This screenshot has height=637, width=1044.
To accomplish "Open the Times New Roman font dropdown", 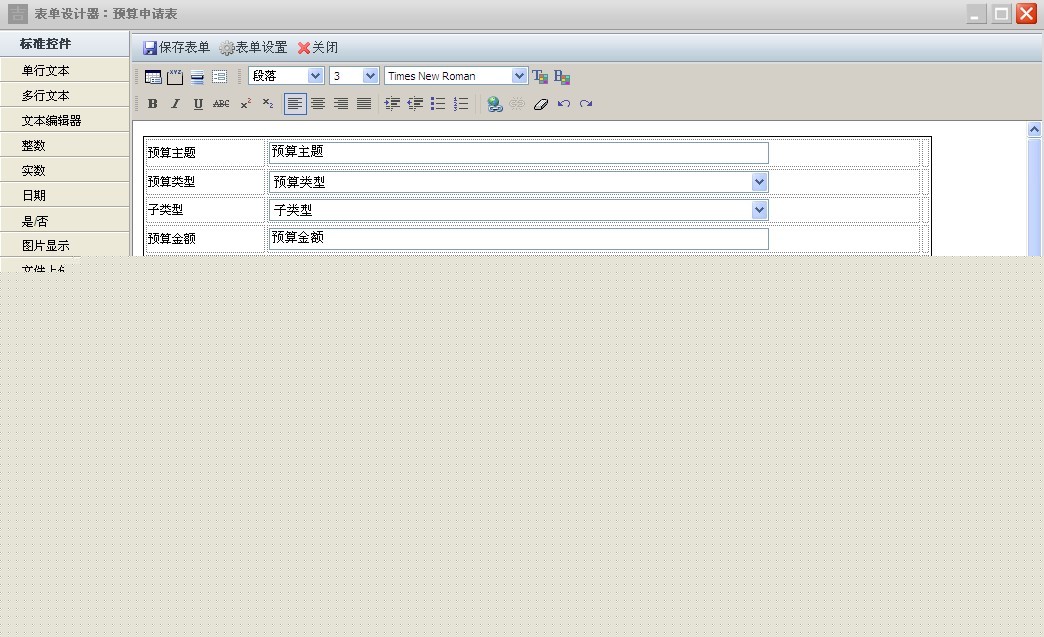I will [456, 76].
